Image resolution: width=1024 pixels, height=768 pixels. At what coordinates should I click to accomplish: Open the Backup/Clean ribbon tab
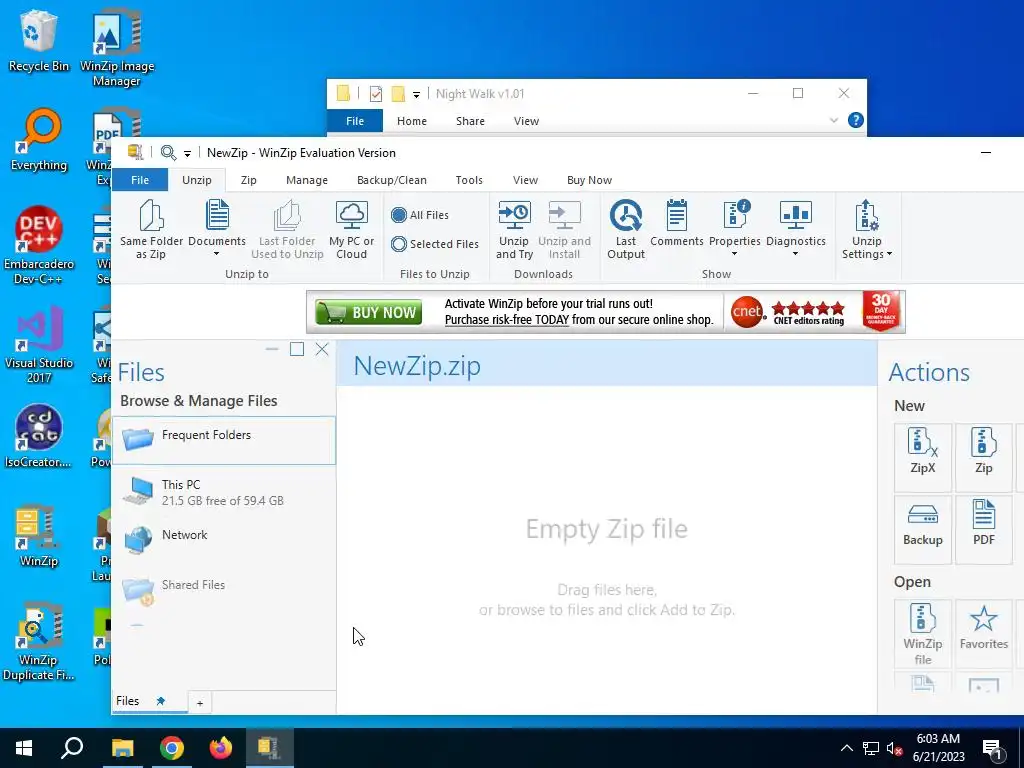[392, 180]
